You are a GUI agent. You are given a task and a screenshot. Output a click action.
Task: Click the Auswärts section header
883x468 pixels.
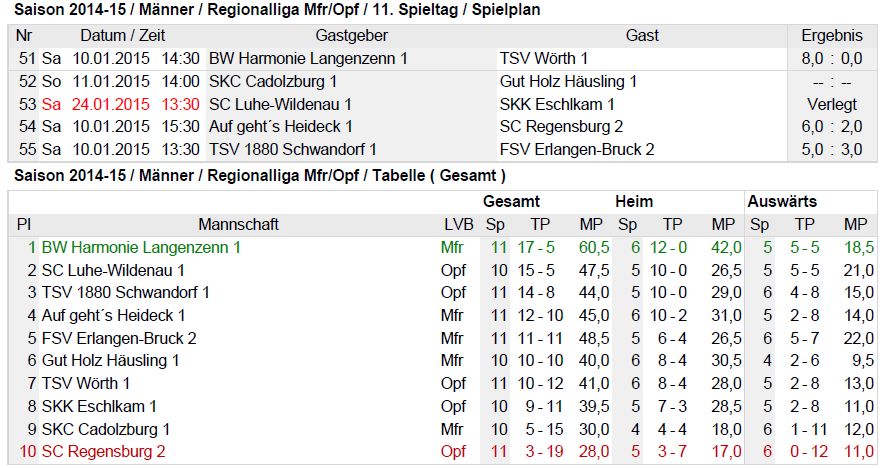pos(782,202)
